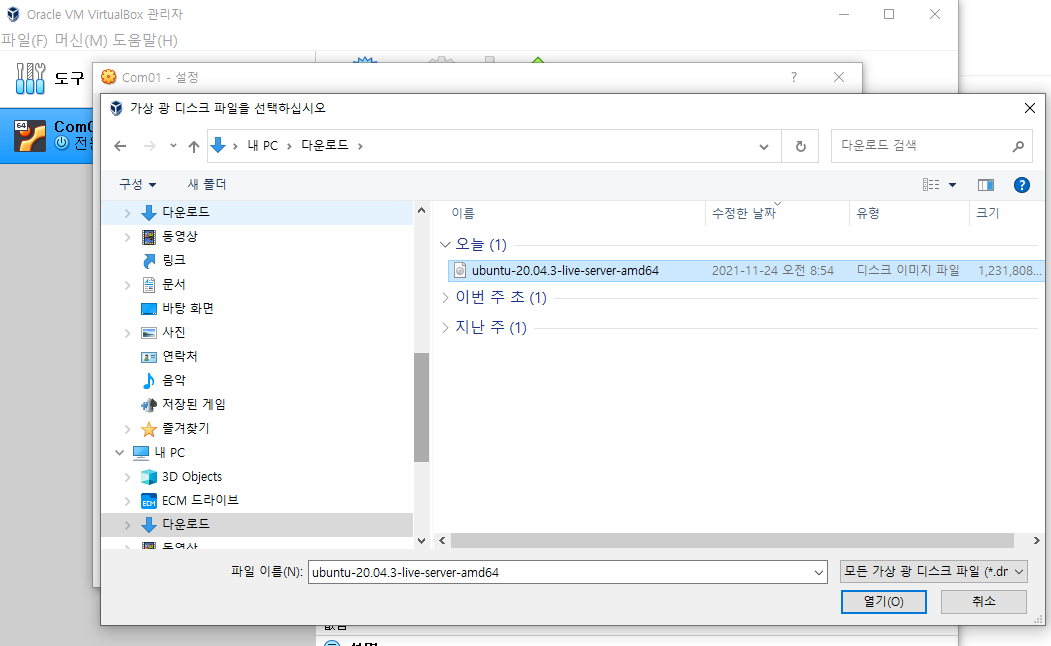Image resolution: width=1051 pixels, height=646 pixels.
Task: Sort by 유형 column header
Action: (x=868, y=213)
